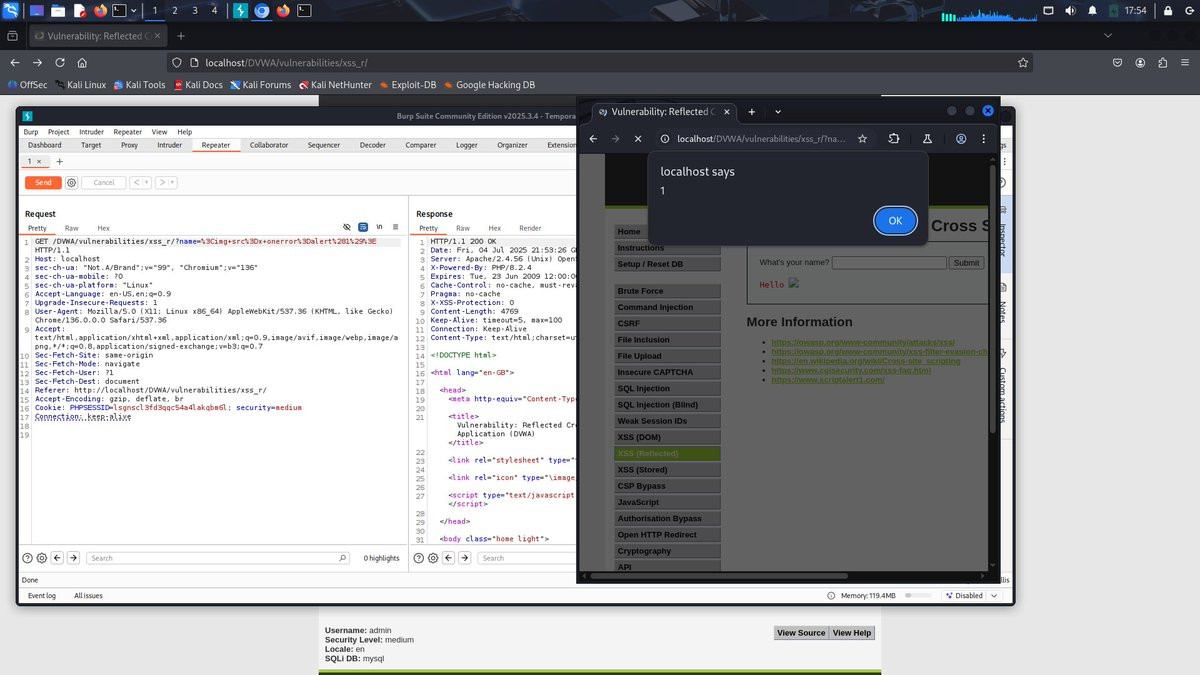This screenshot has width=1200, height=675.
Task: Open Chromium Labs flask icon
Action: 927,139
